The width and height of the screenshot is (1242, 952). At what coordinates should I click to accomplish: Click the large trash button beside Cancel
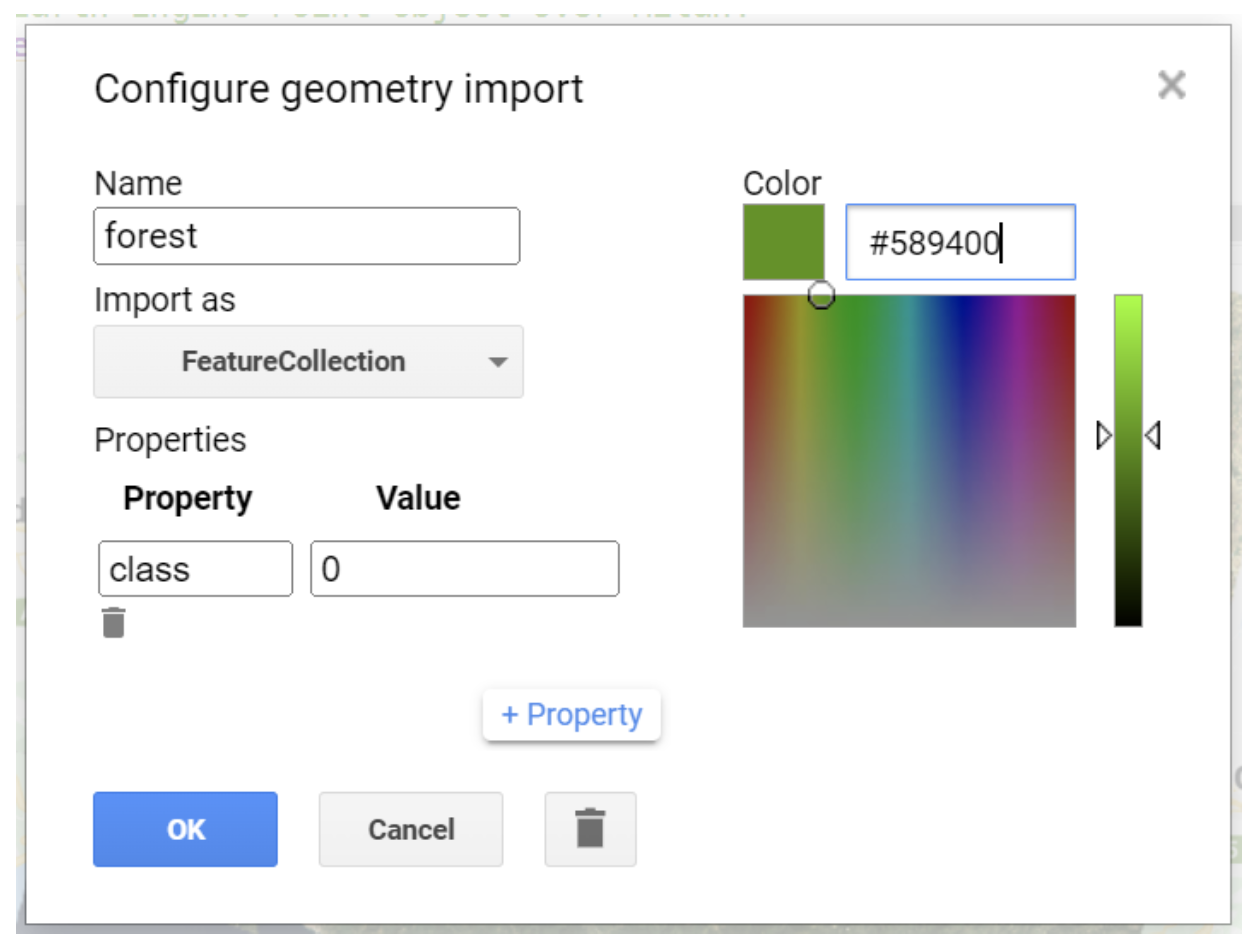coord(590,829)
